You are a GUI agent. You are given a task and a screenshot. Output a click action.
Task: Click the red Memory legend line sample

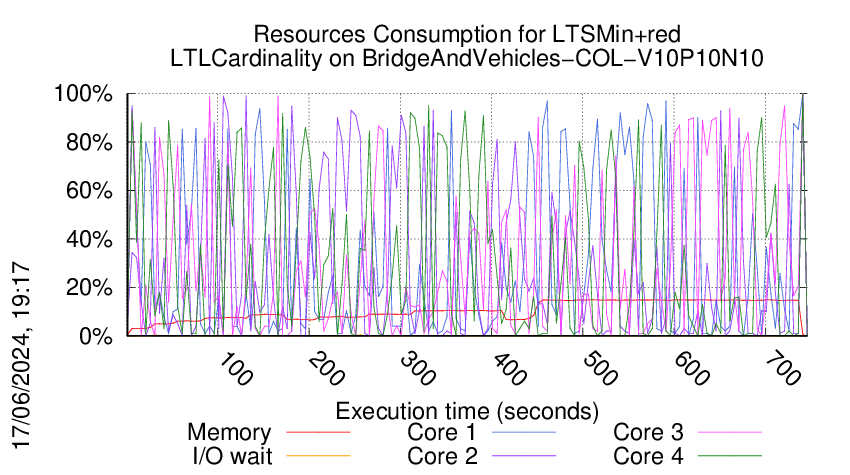point(318,432)
